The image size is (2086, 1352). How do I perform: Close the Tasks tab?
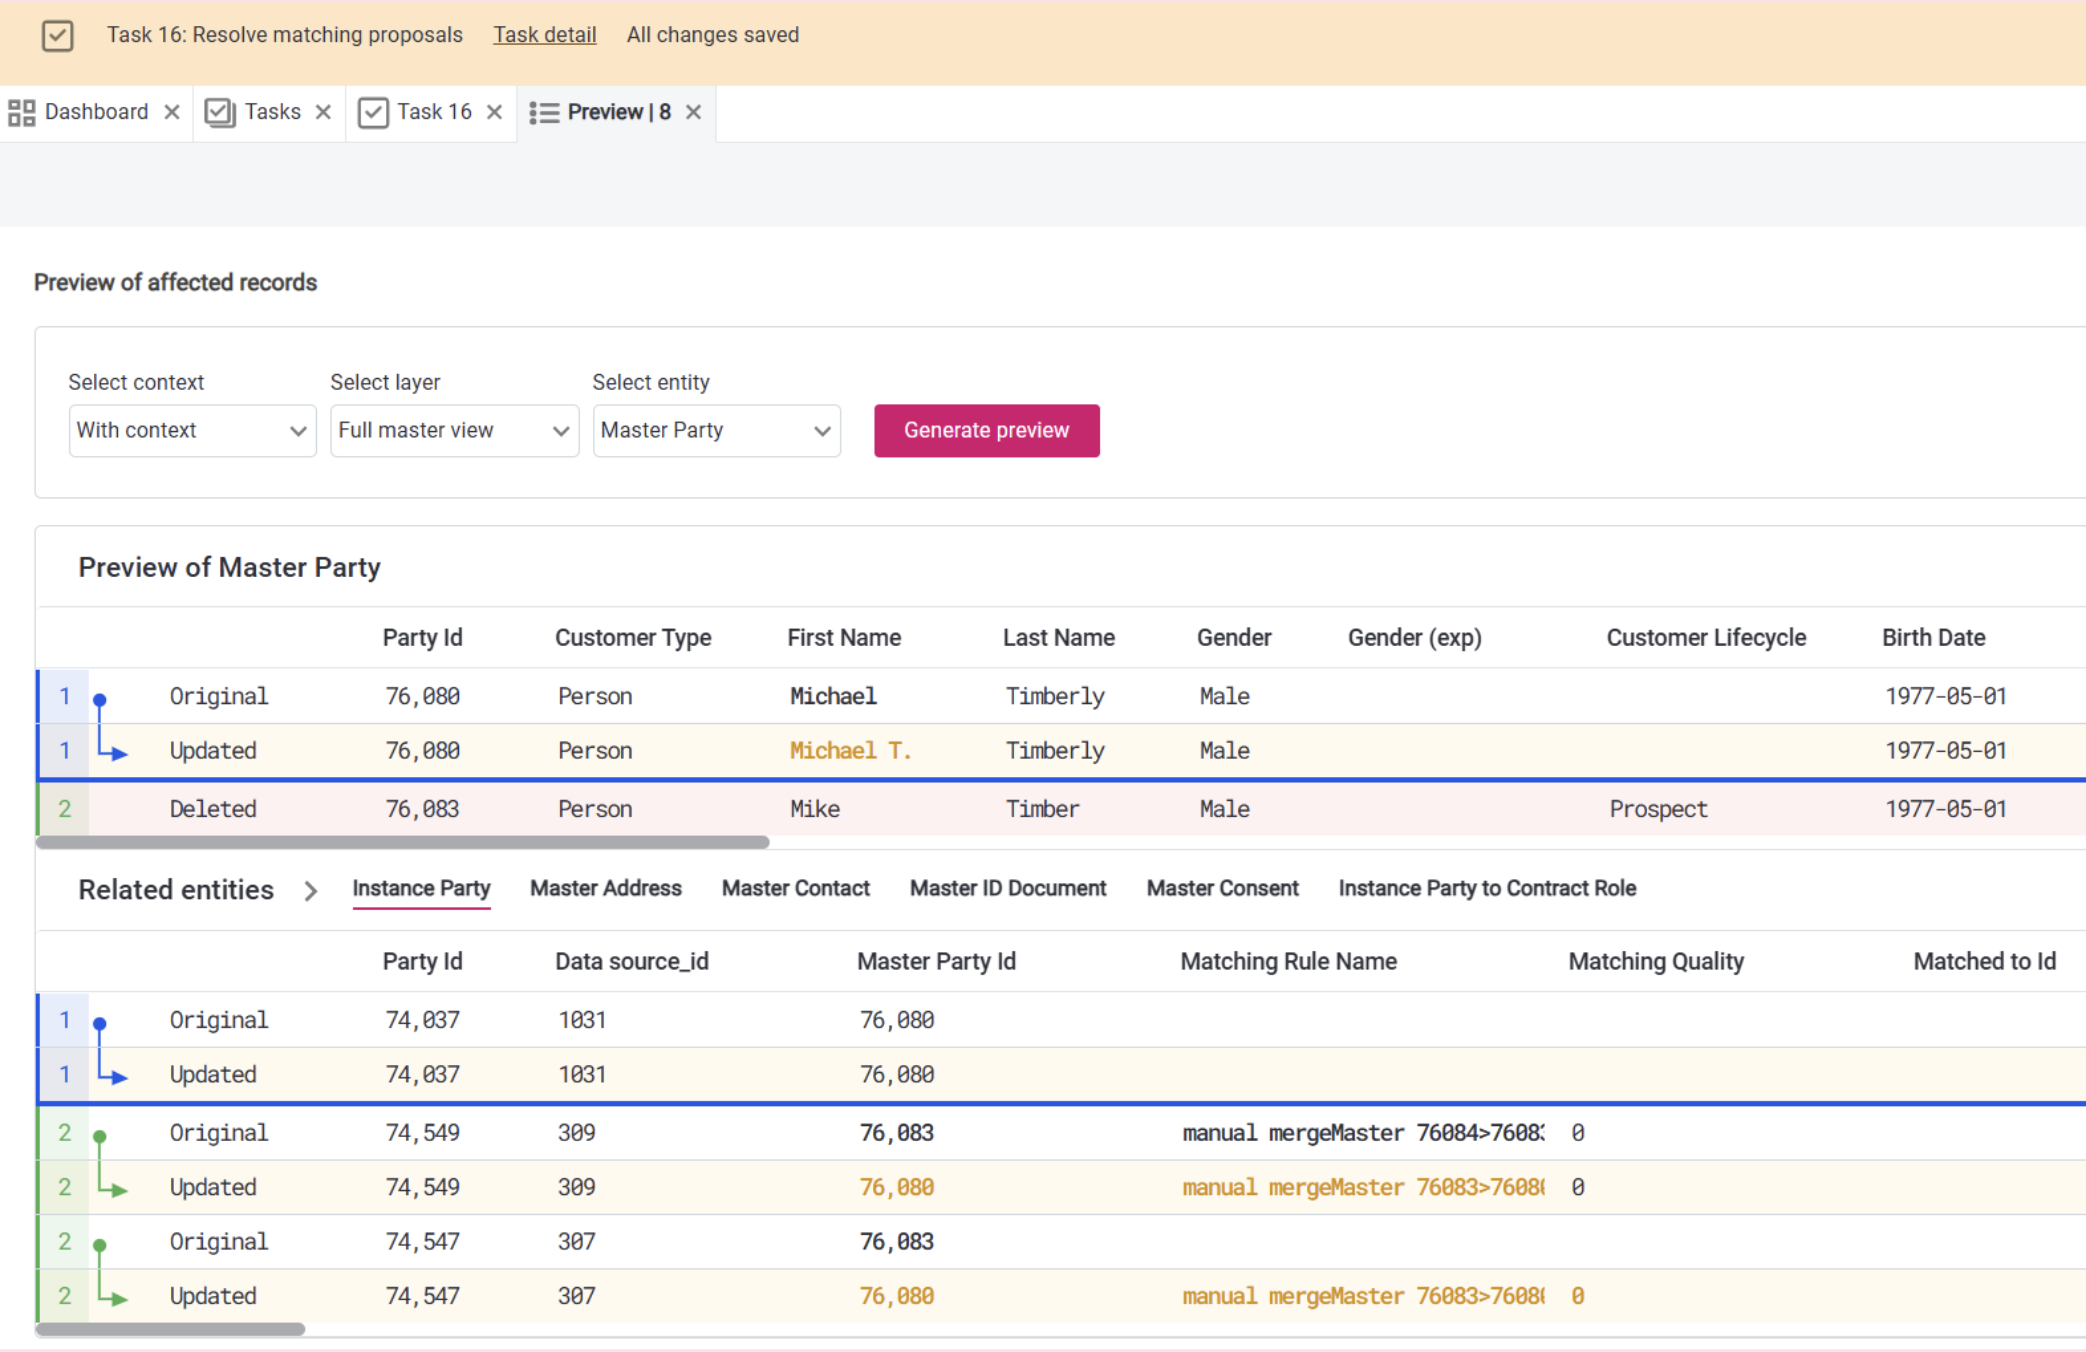(x=323, y=112)
